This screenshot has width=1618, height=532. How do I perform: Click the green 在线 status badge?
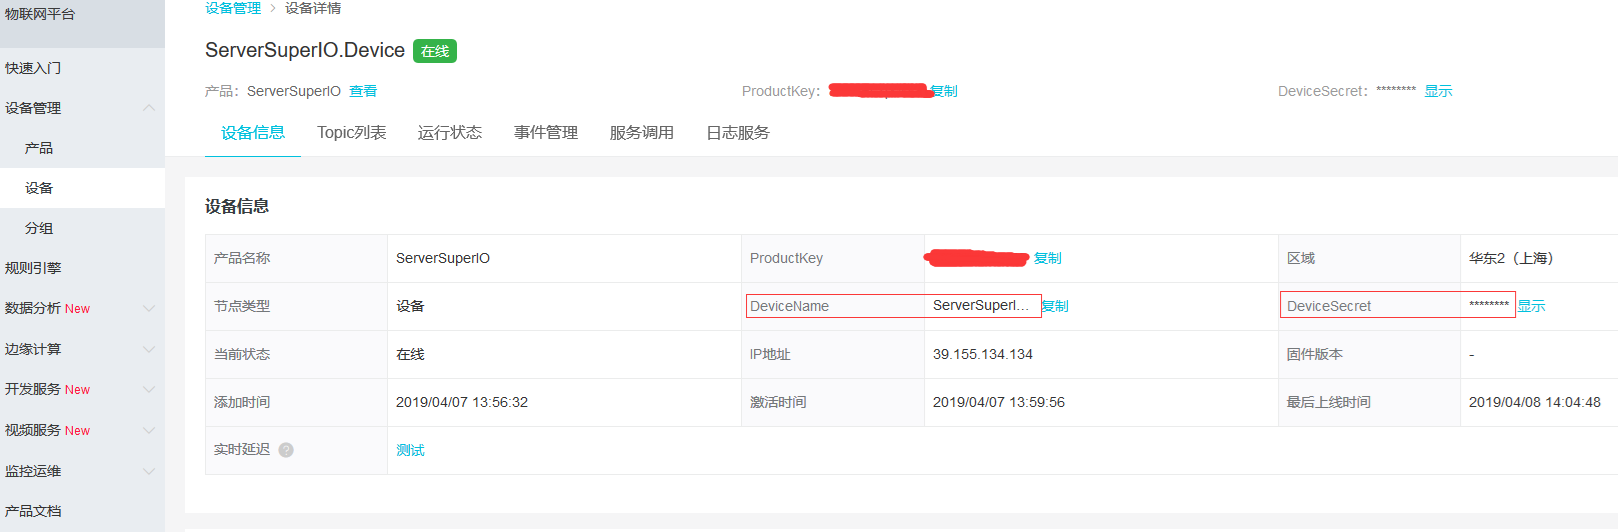(x=435, y=51)
